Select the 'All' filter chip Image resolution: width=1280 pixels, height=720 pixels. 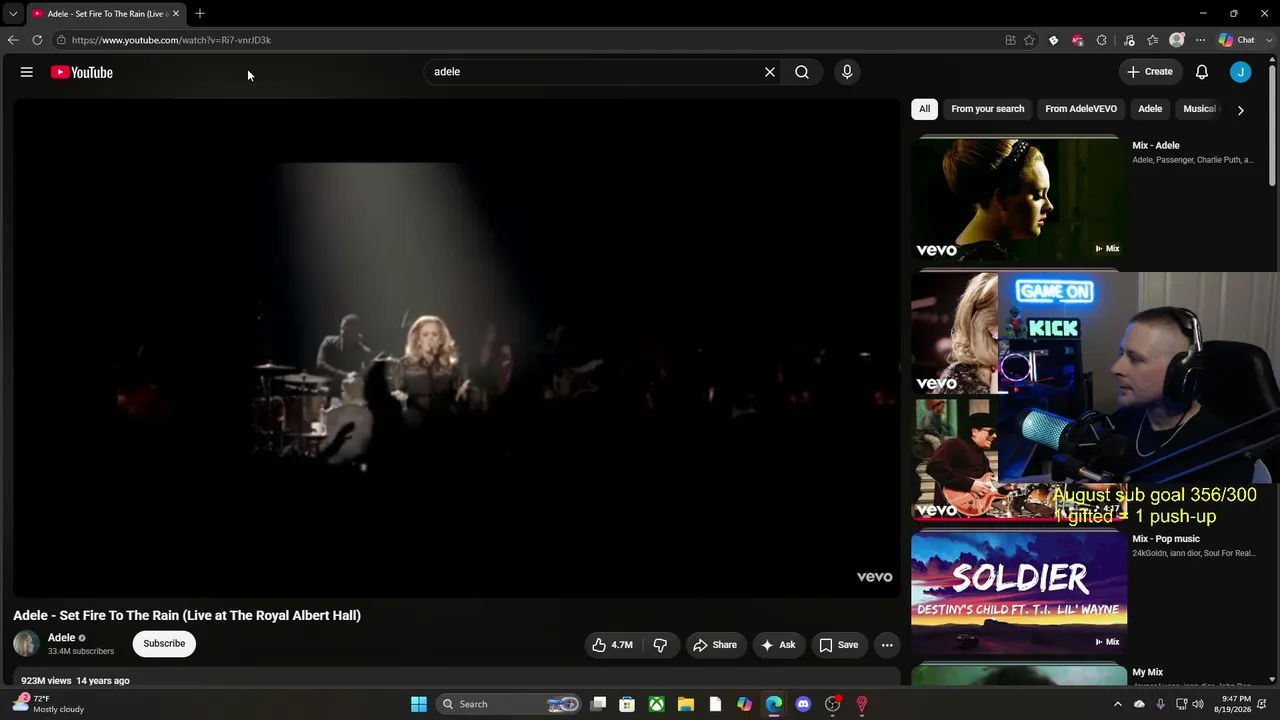point(924,109)
